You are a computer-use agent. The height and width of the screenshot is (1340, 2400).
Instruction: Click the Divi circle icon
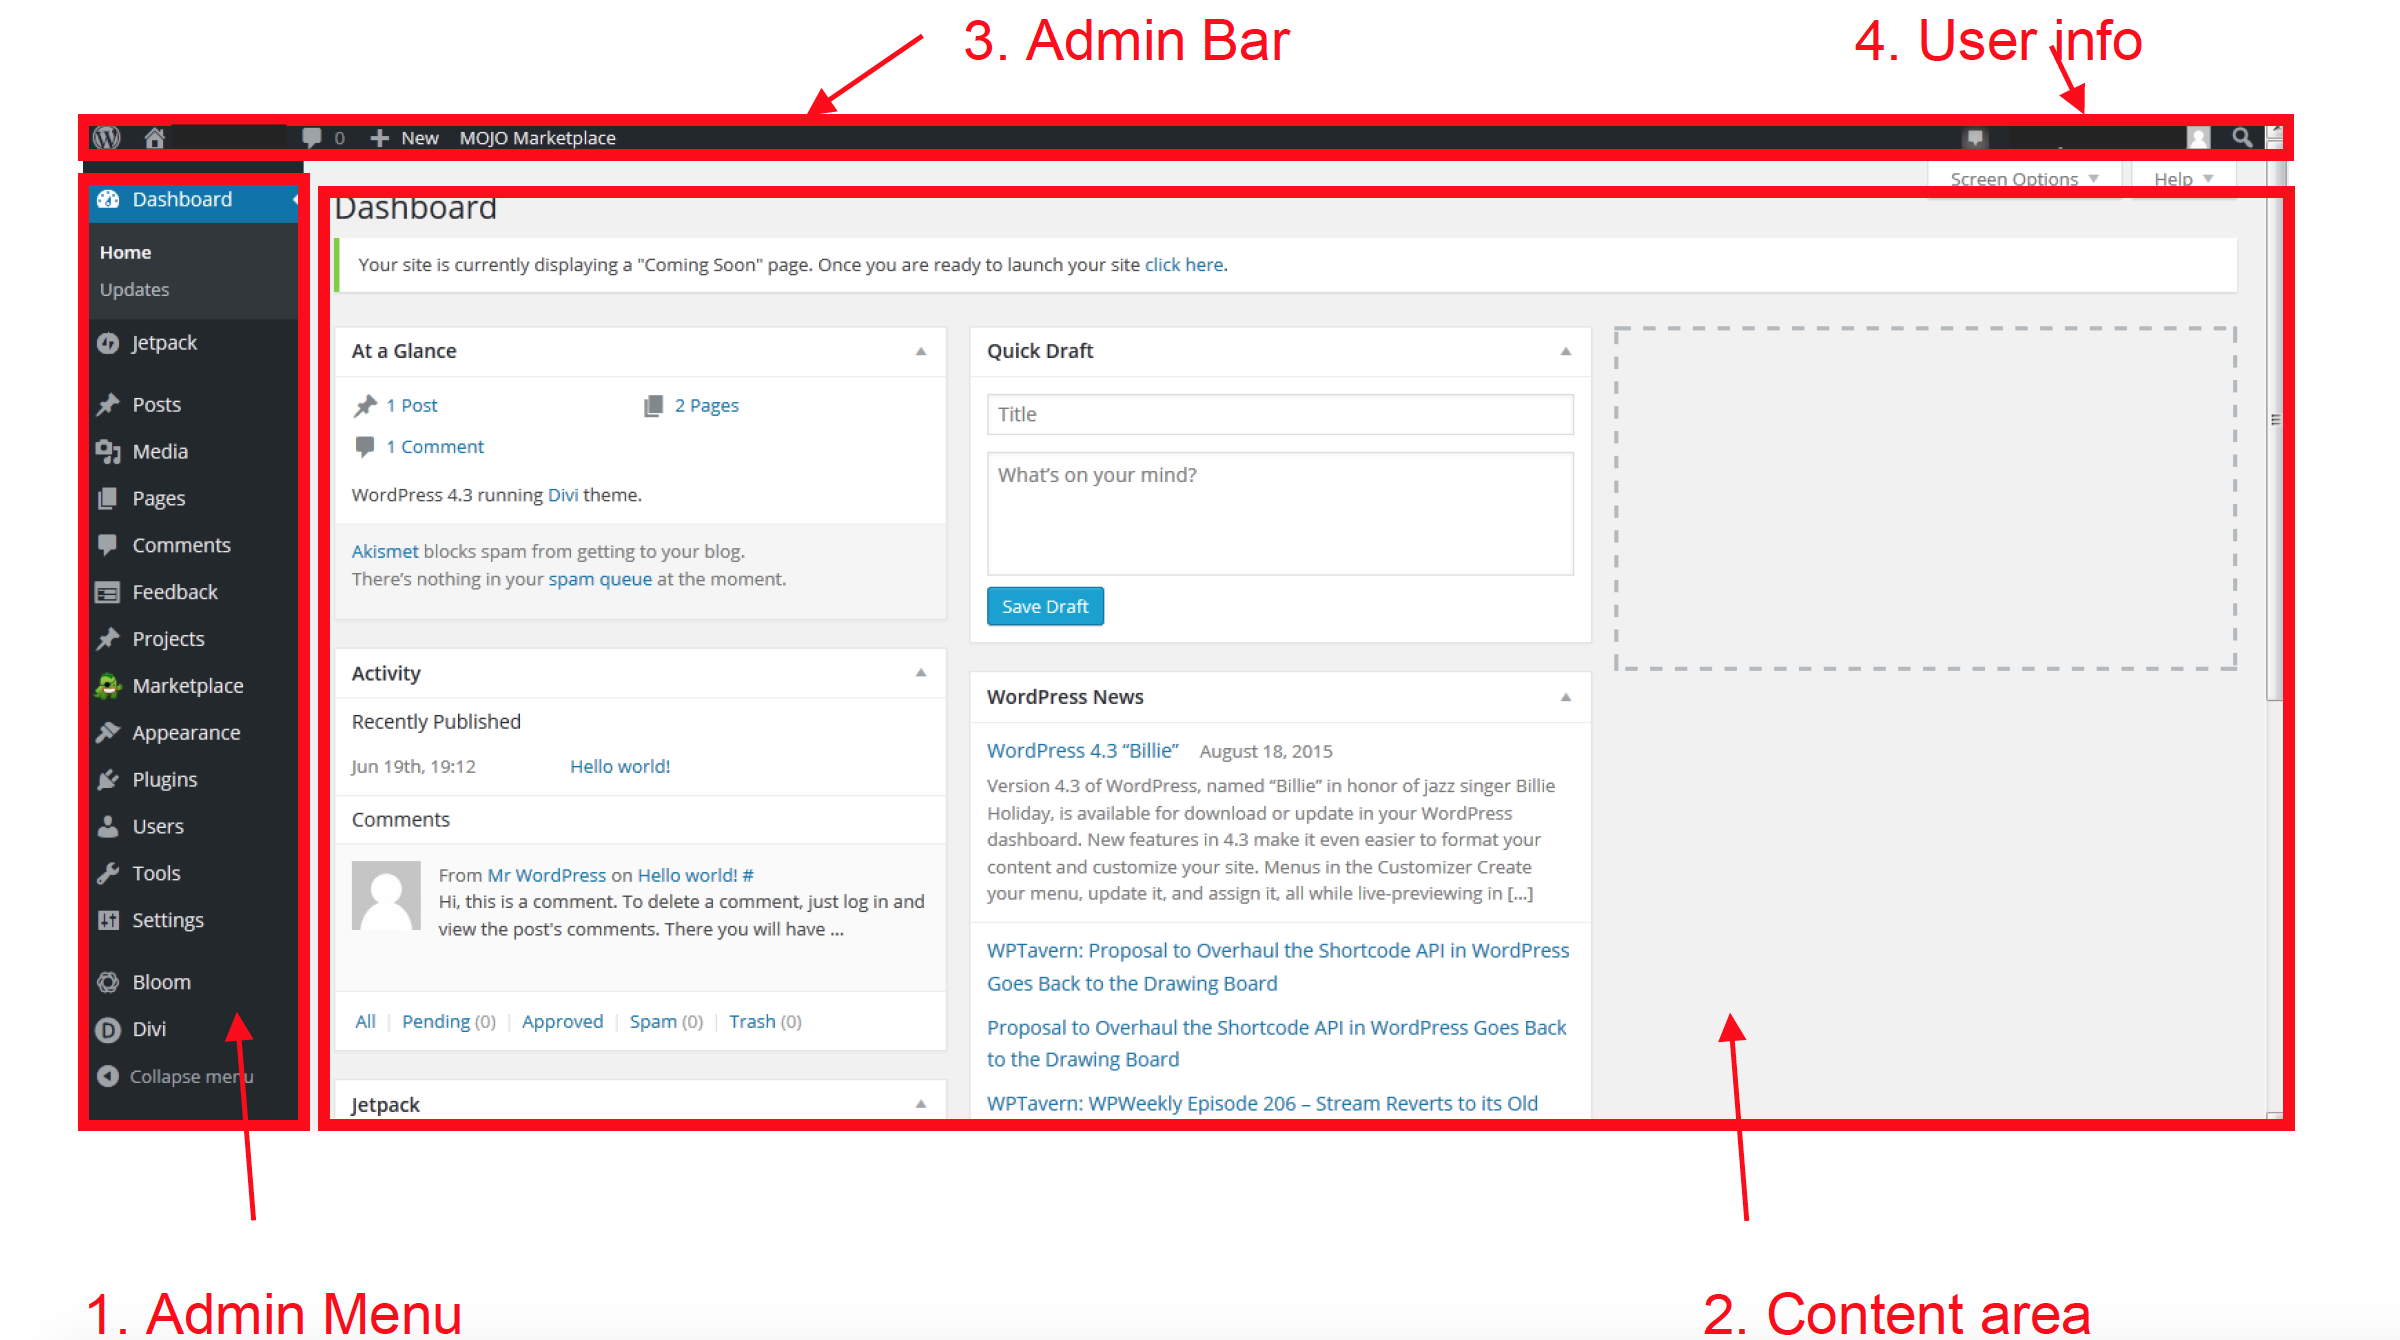point(108,1029)
